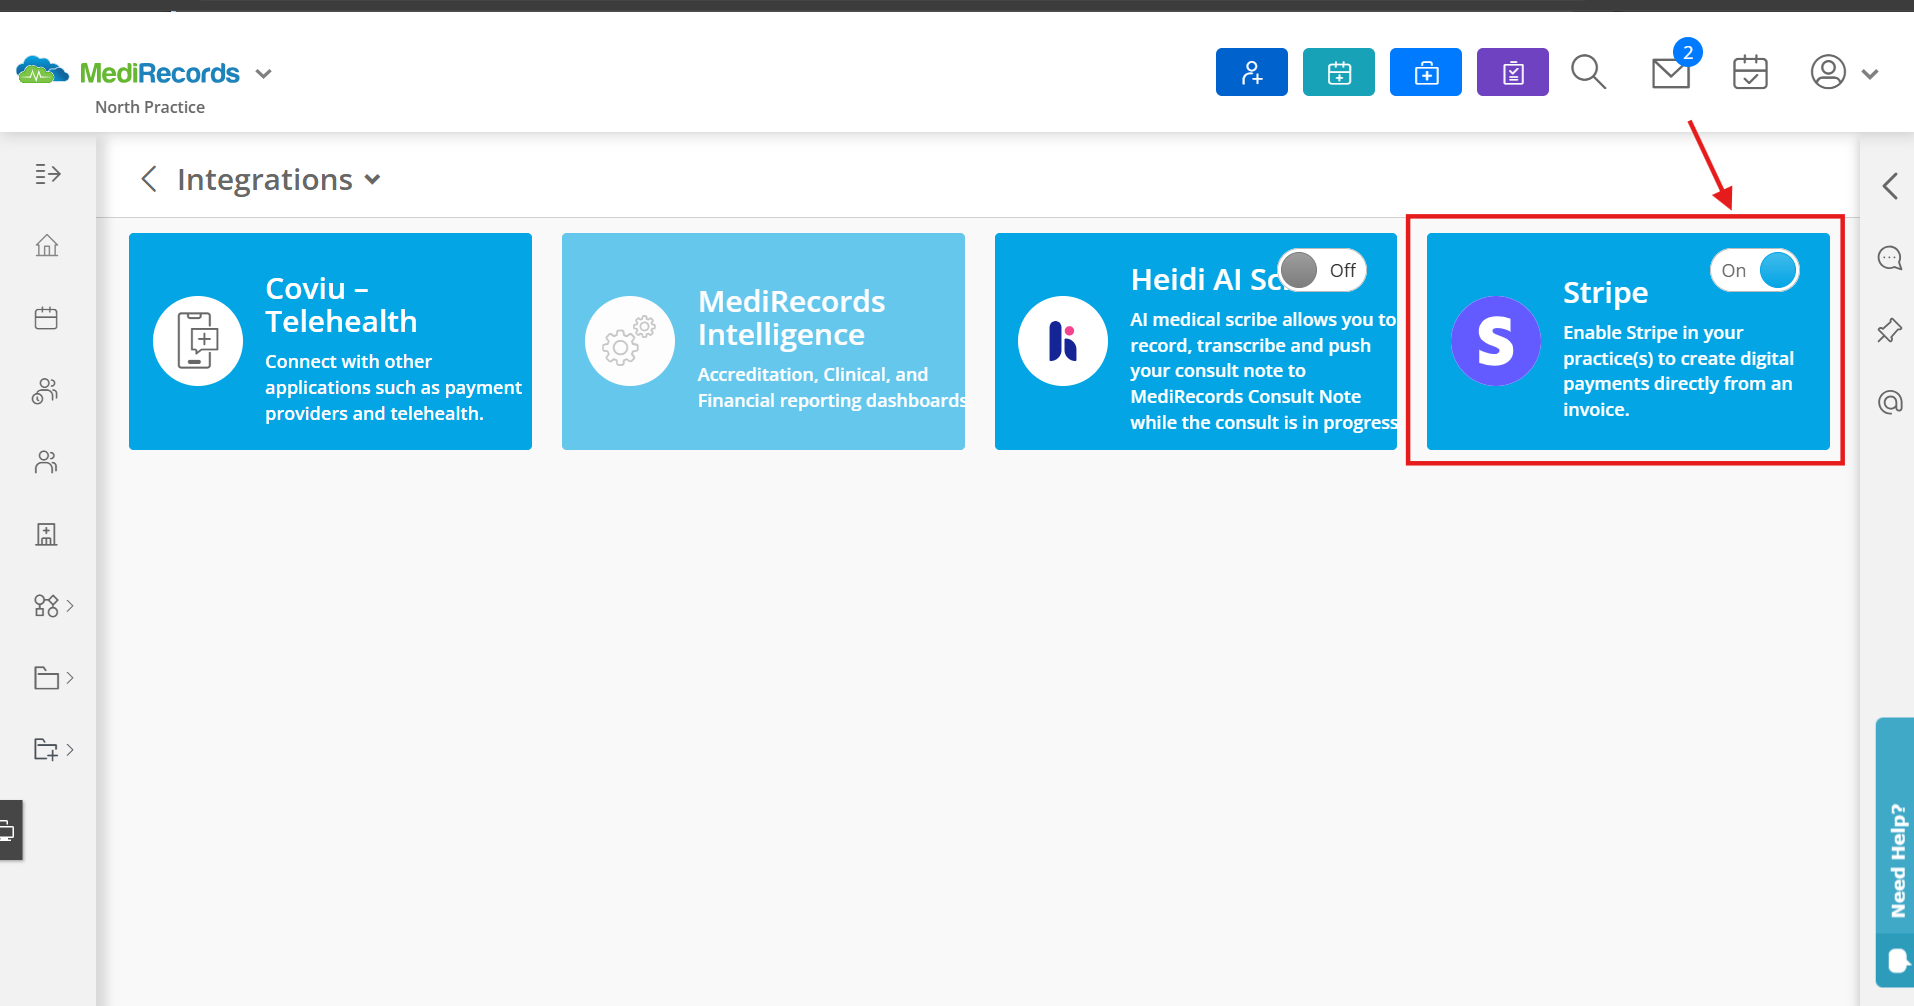Open the chat bubble icon on right rail
Image resolution: width=1914 pixels, height=1006 pixels.
point(1889,258)
